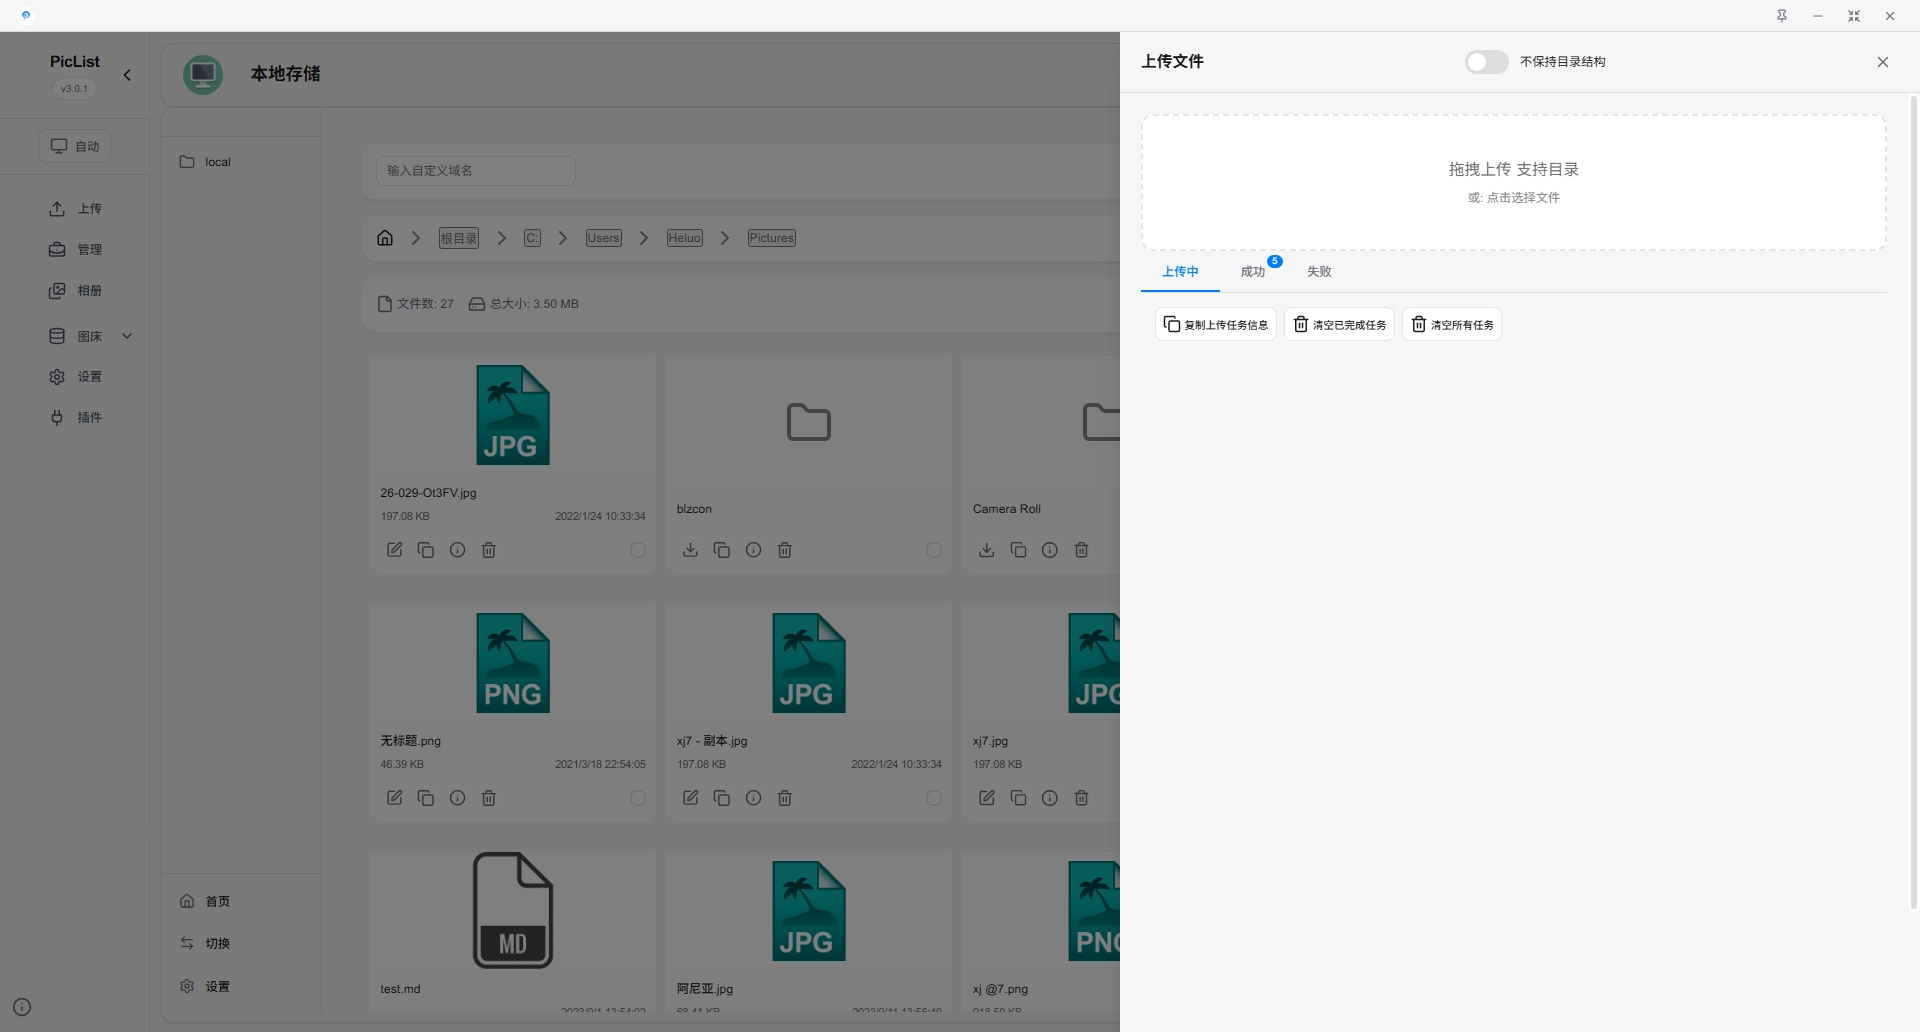Click 设置 in the manage panel bottom
This screenshot has height=1032, width=1920.
(241, 987)
